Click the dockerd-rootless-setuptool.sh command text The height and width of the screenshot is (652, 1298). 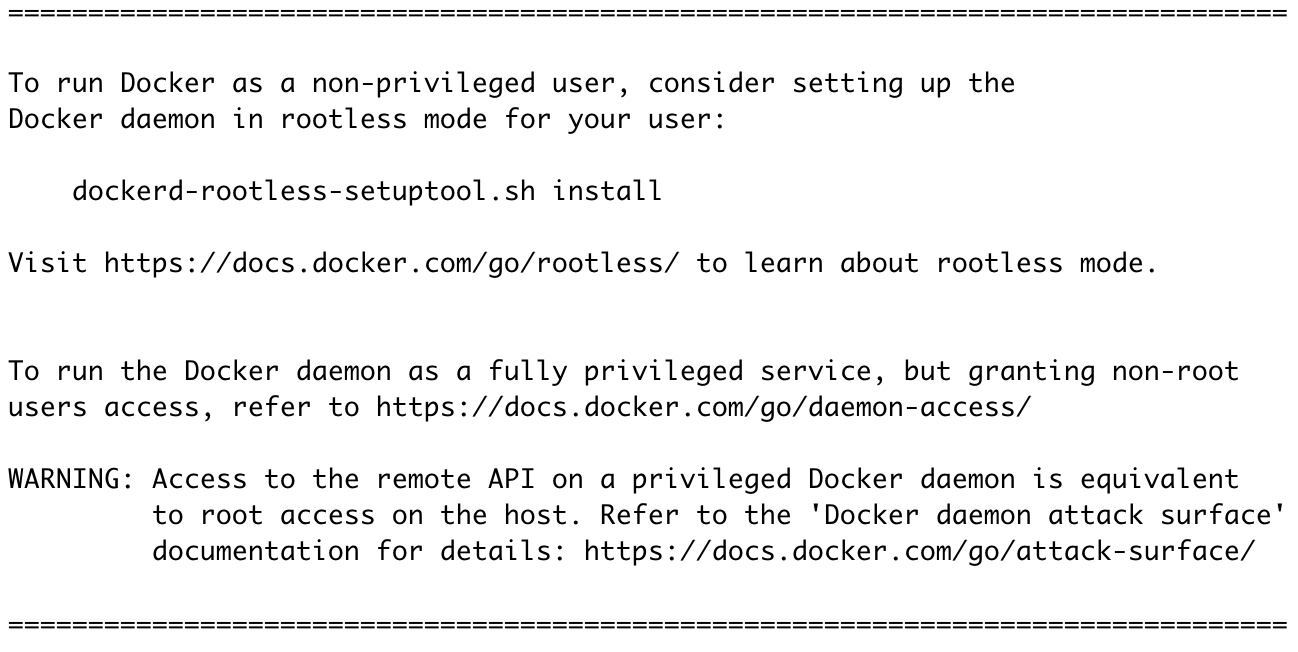pyautogui.click(x=304, y=191)
